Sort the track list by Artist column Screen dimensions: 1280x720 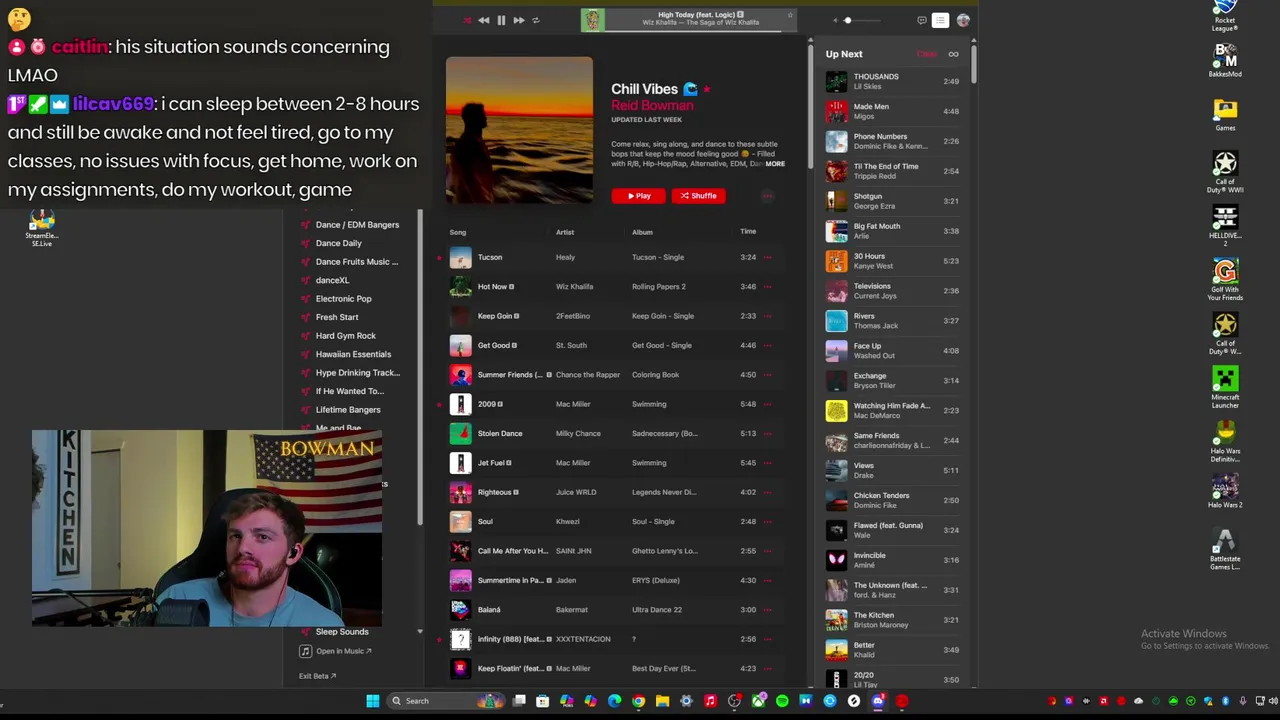pyautogui.click(x=565, y=232)
